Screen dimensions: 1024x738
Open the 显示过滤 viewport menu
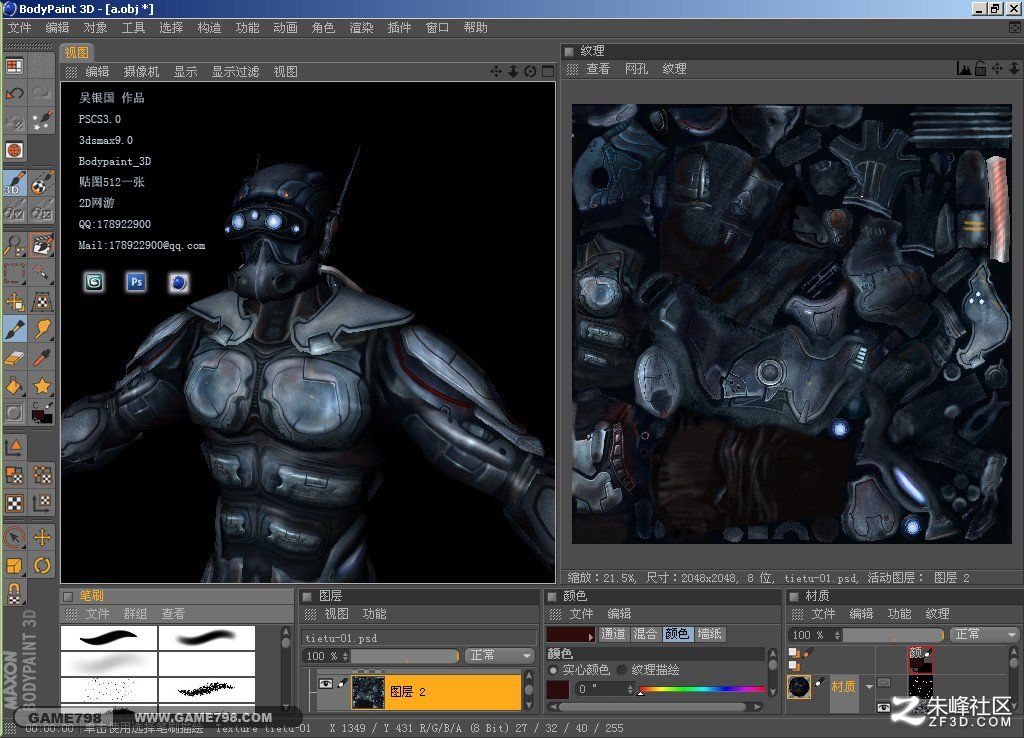point(235,71)
